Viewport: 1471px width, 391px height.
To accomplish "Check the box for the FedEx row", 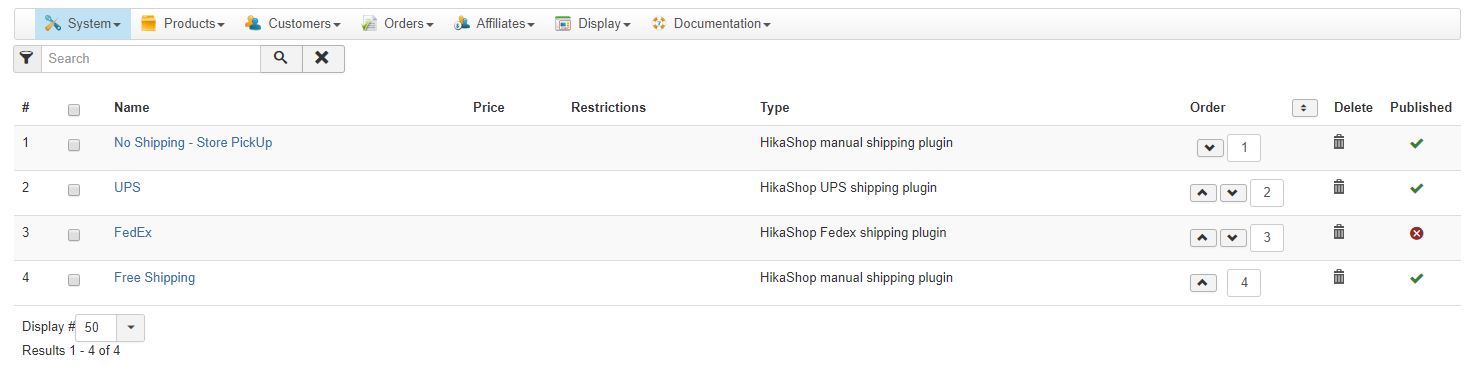I will 74,235.
